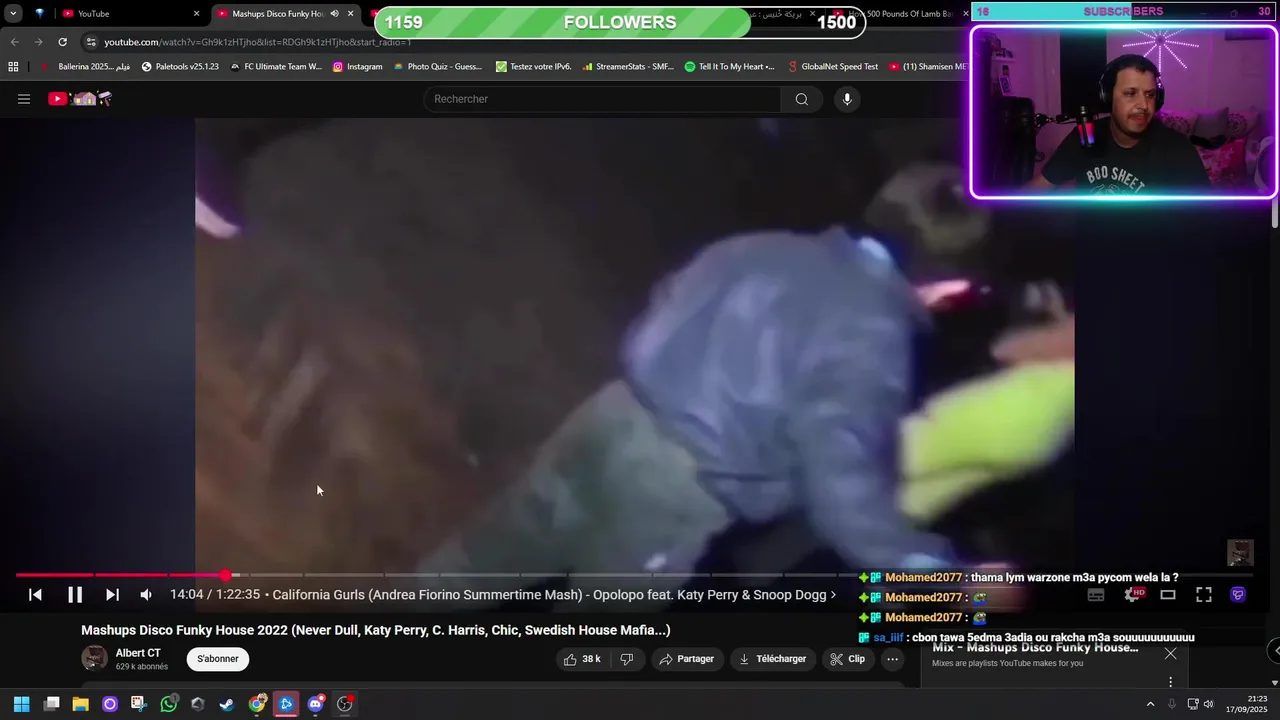The height and width of the screenshot is (720, 1280).
Task: Open Google Chrome from the taskbar
Action: click(257, 704)
